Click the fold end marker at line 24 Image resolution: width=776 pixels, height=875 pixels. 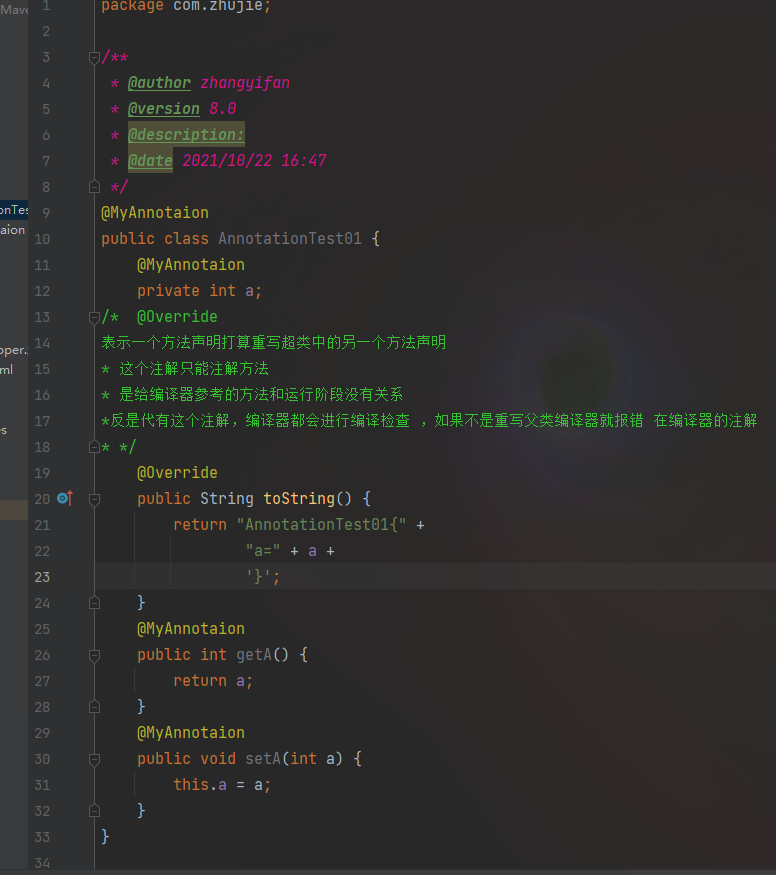pyautogui.click(x=94, y=603)
